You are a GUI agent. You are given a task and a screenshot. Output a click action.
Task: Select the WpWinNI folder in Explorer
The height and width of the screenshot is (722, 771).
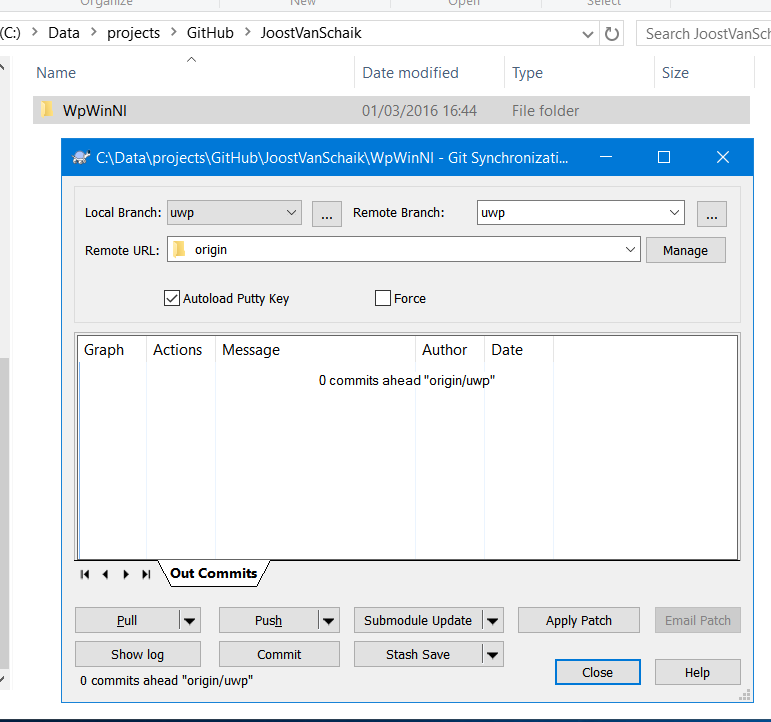coord(94,110)
